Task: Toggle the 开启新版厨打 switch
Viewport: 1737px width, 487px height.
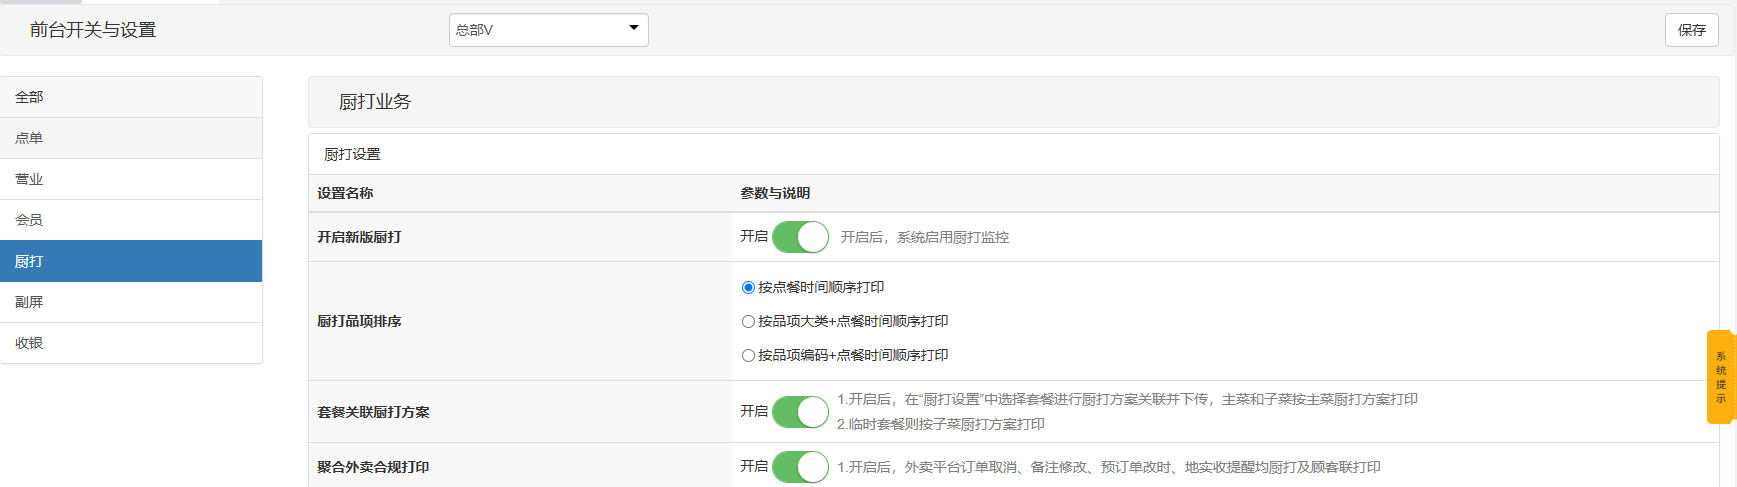Action: tap(800, 237)
